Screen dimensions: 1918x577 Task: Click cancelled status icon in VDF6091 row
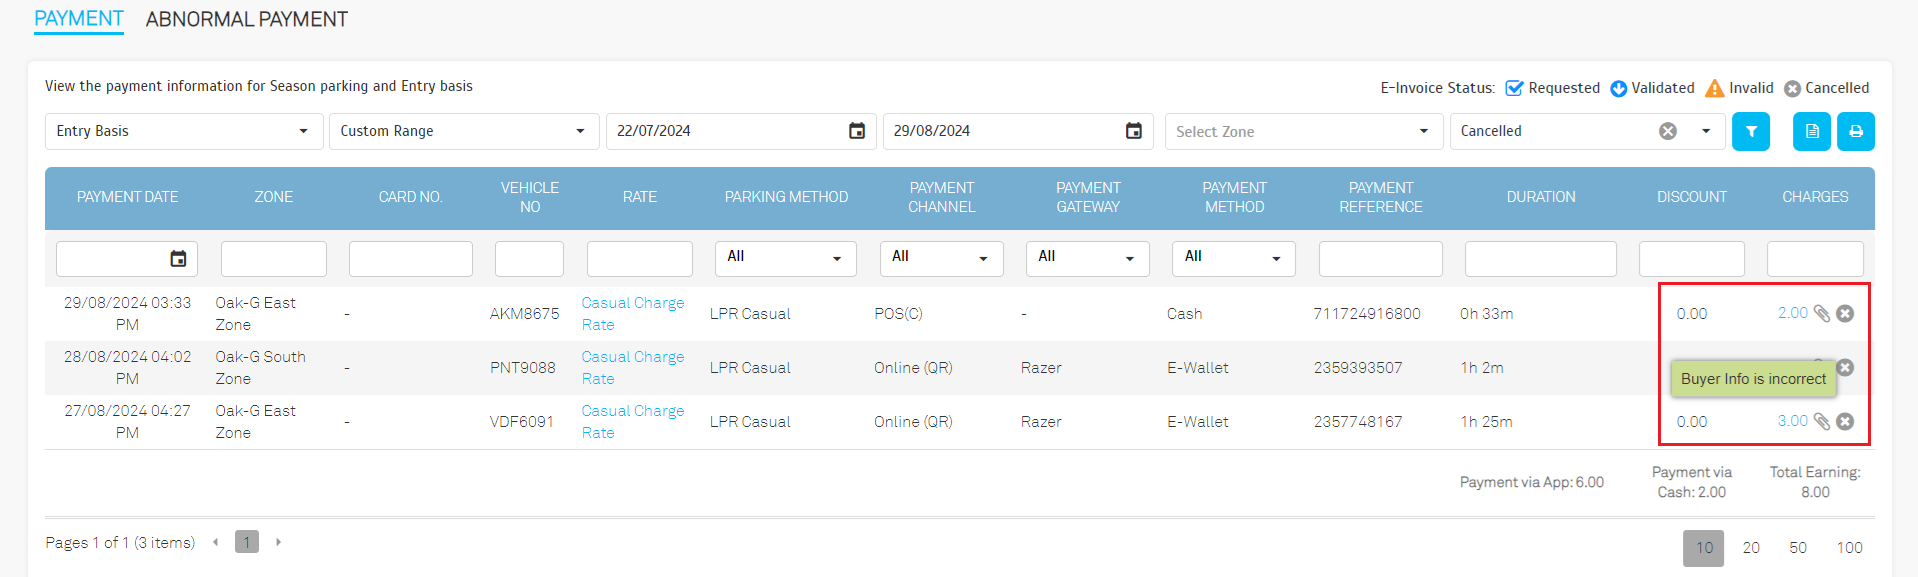click(1845, 422)
